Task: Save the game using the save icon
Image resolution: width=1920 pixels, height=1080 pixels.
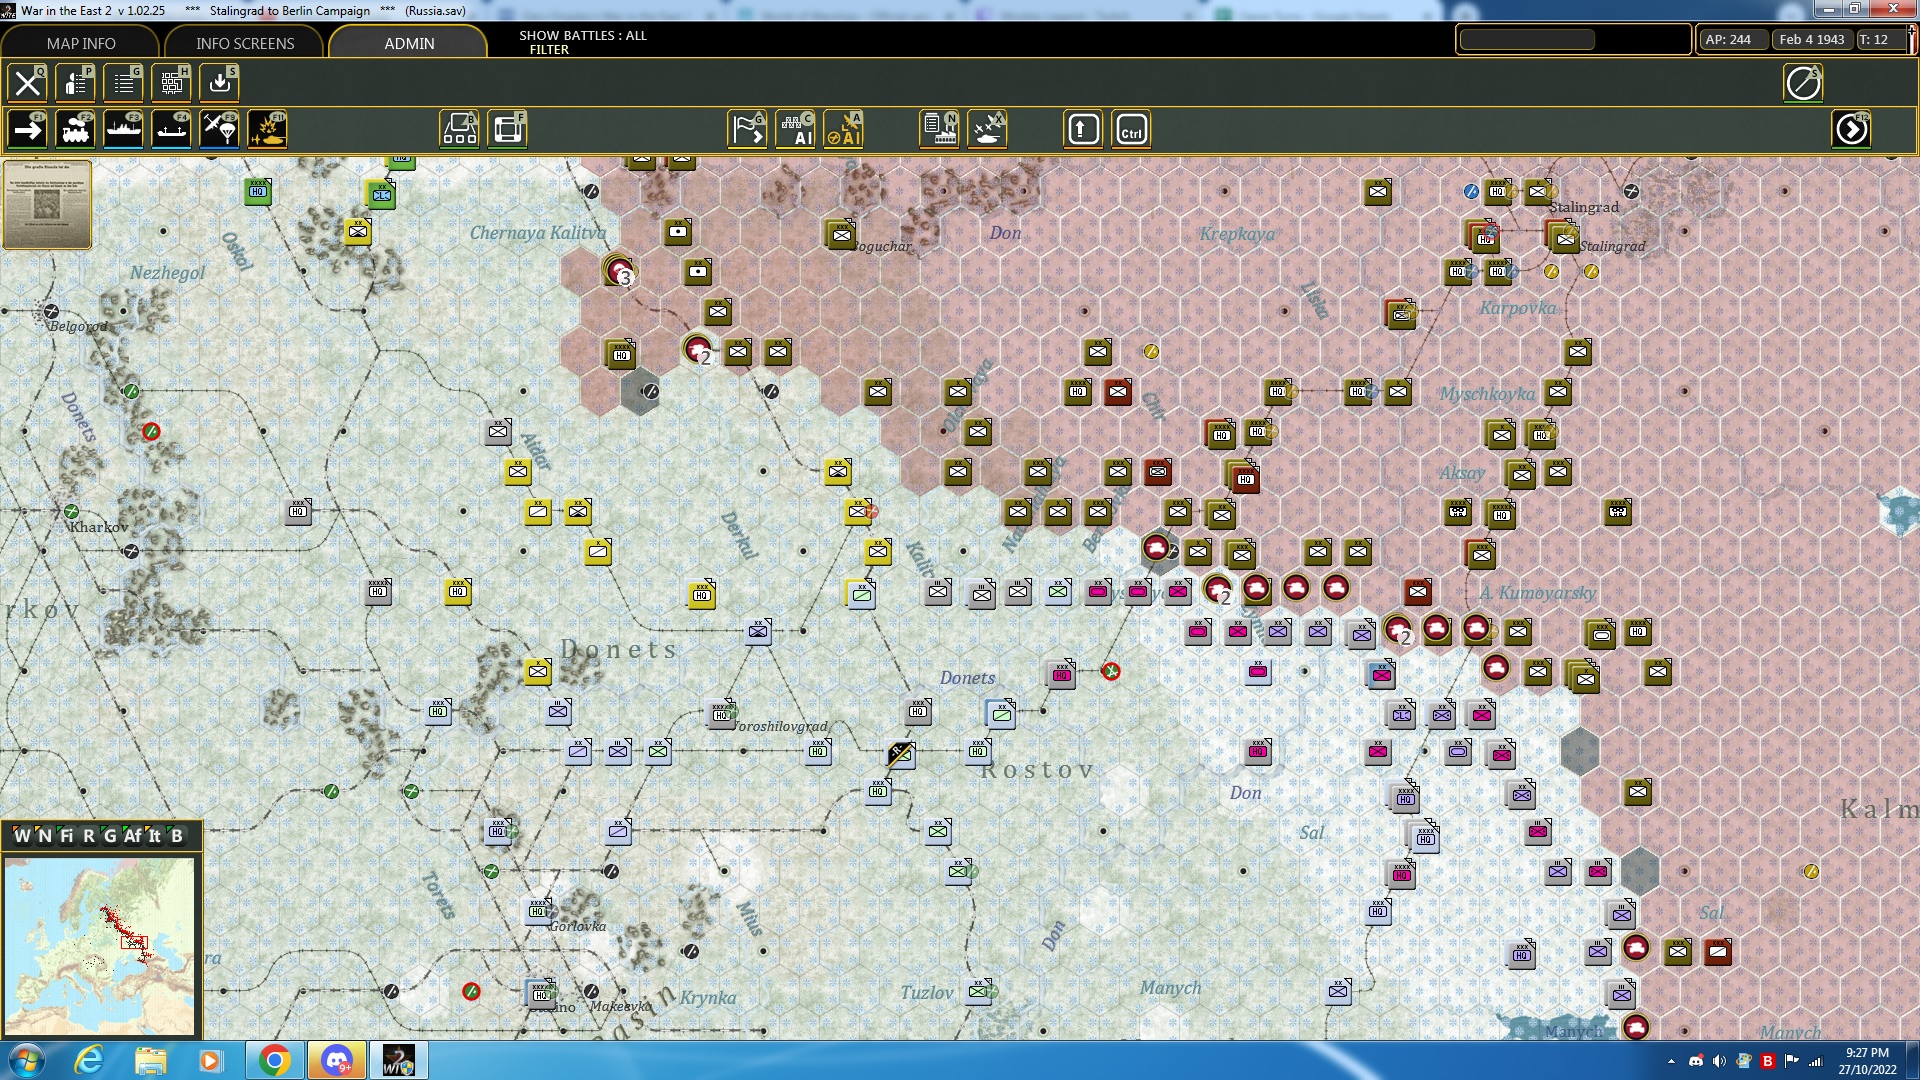Action: click(218, 83)
